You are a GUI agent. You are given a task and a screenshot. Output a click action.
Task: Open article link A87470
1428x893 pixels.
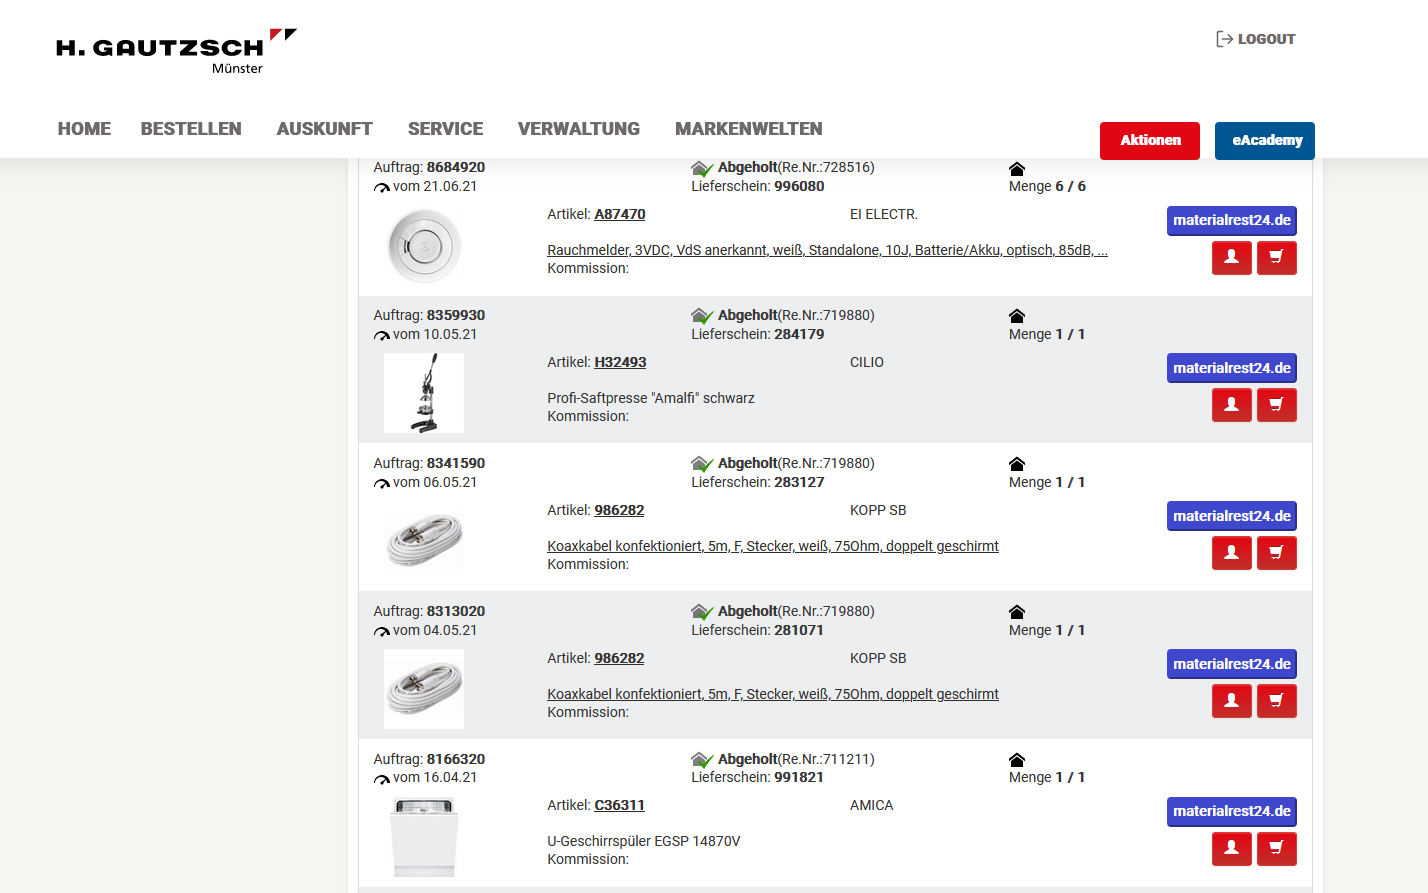coord(619,214)
